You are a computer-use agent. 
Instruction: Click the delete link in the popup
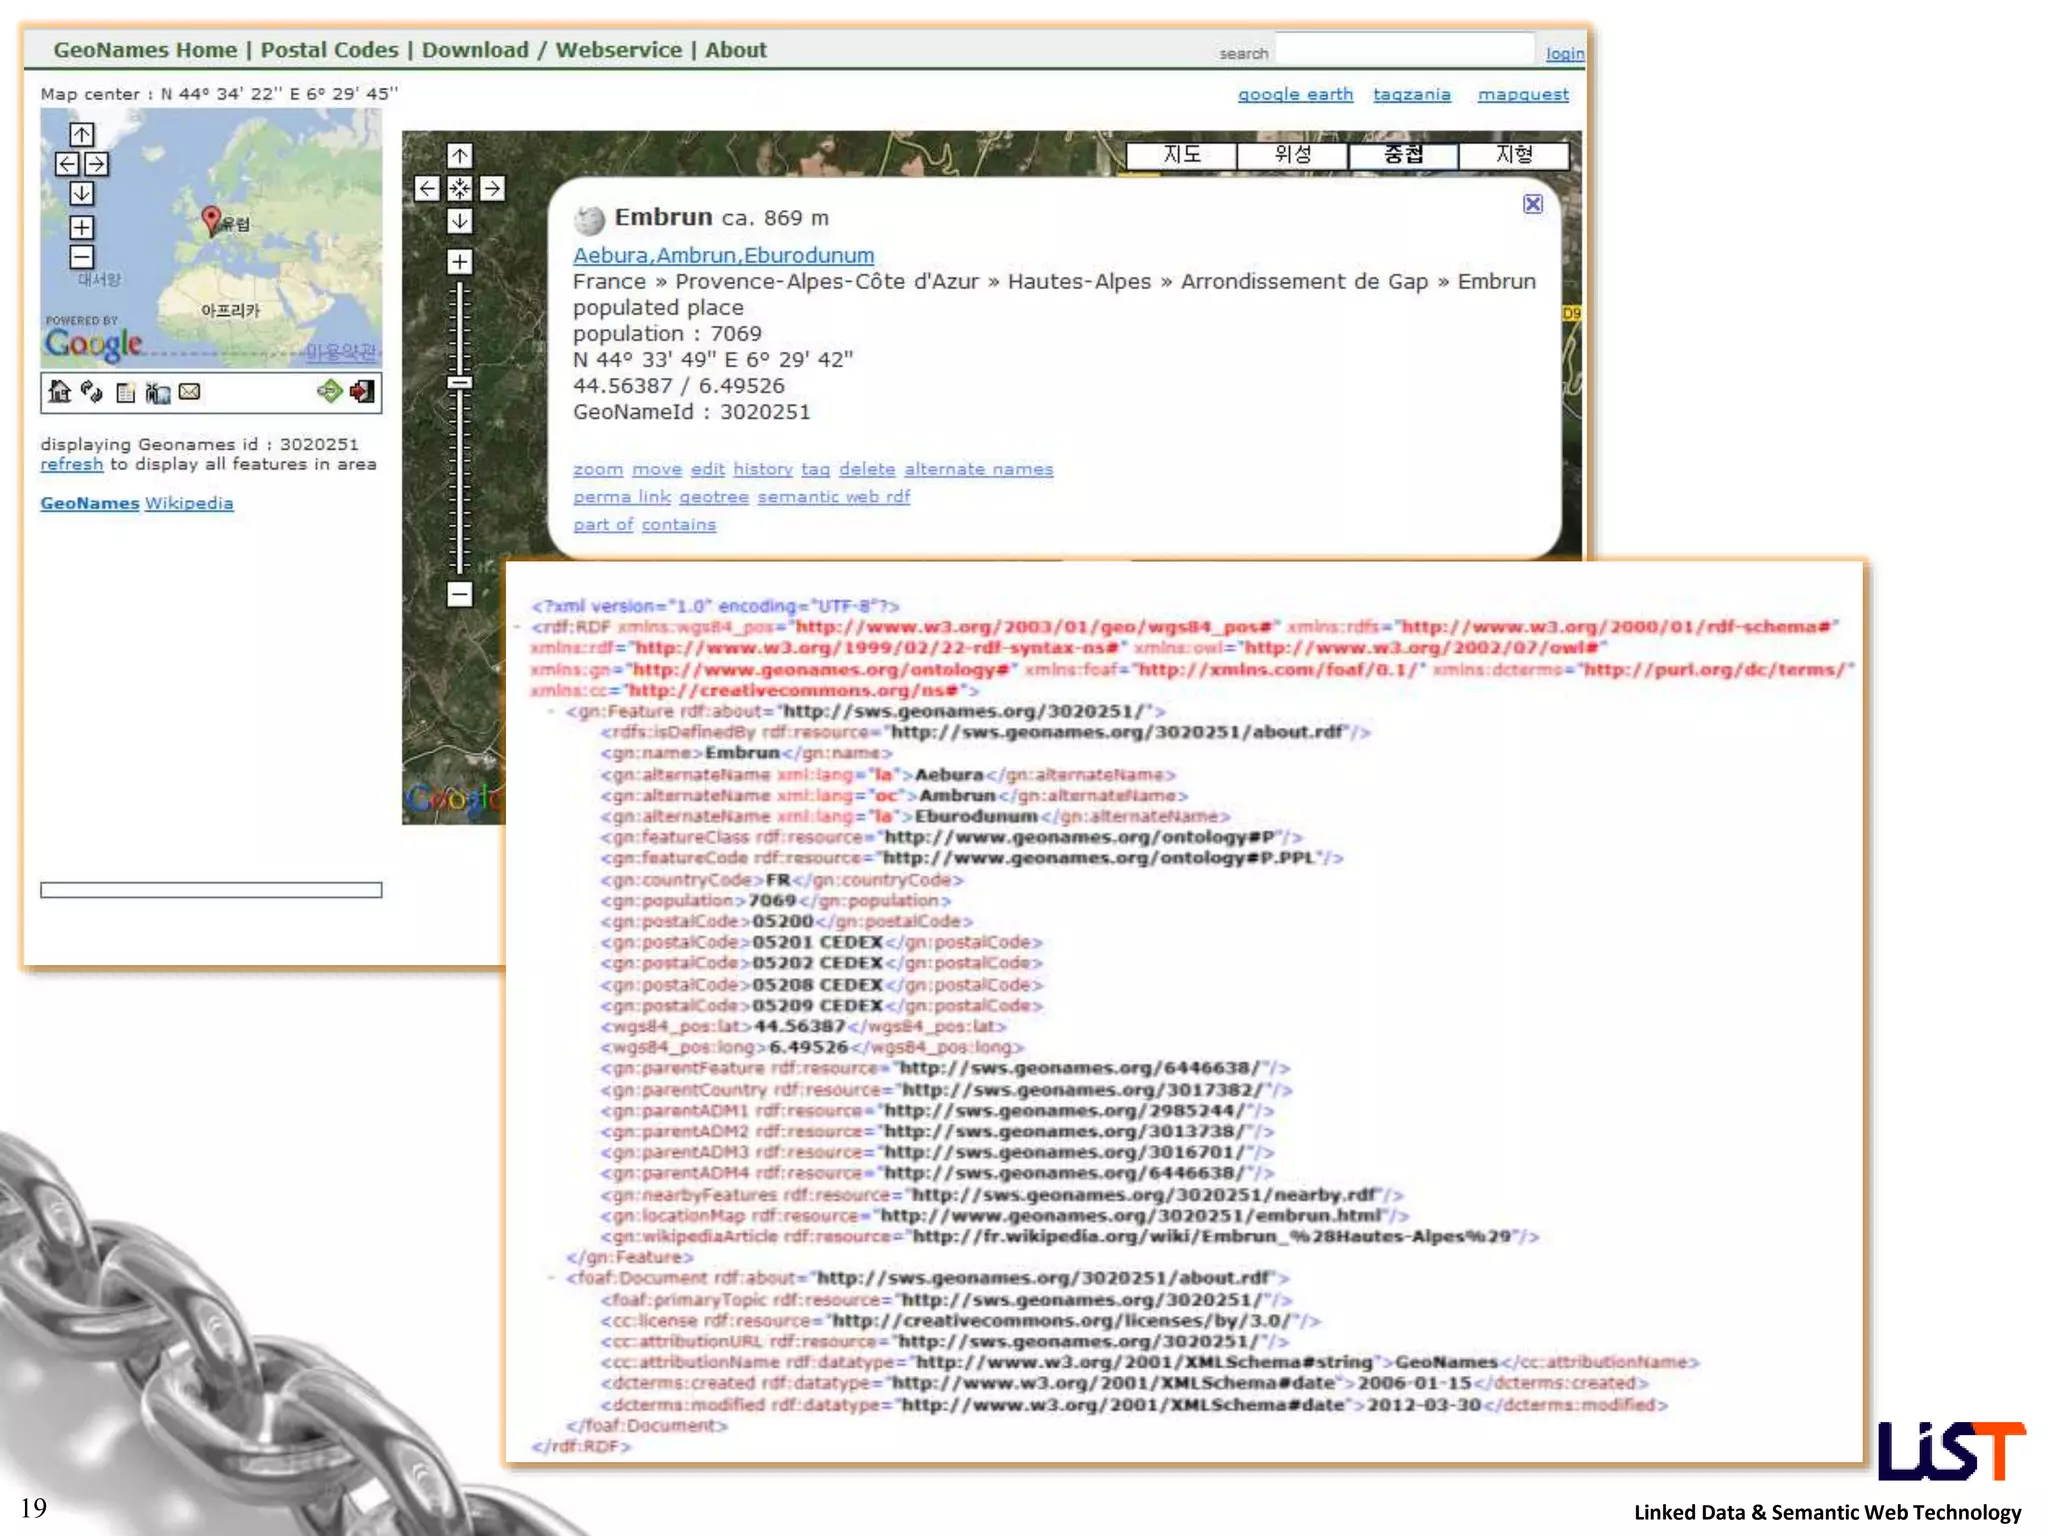coord(867,469)
